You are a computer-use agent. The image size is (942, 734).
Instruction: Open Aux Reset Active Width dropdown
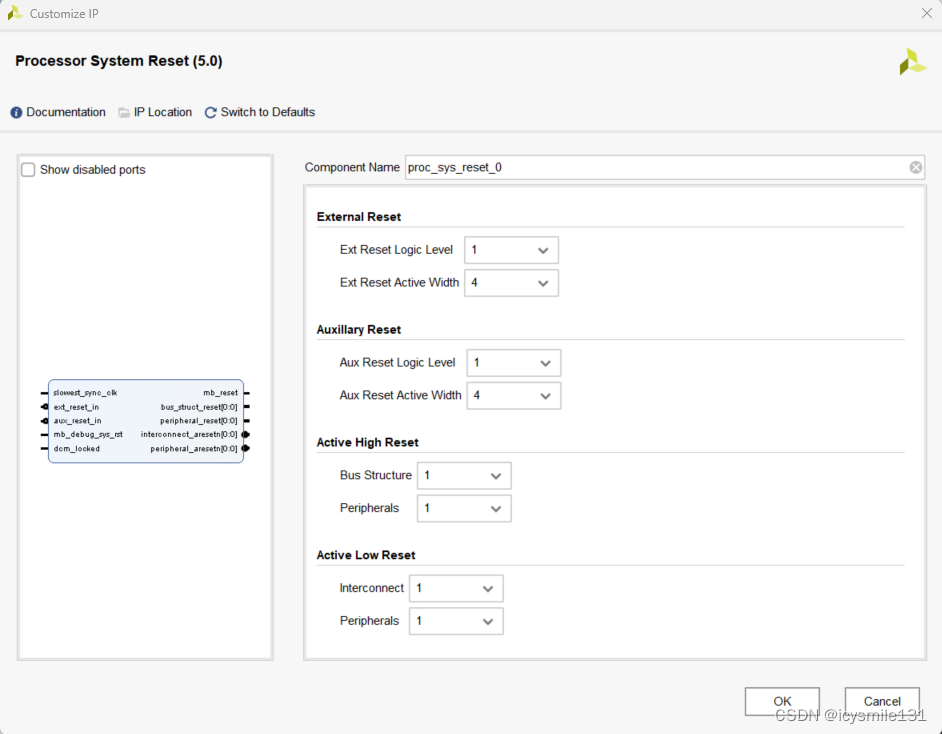click(514, 396)
